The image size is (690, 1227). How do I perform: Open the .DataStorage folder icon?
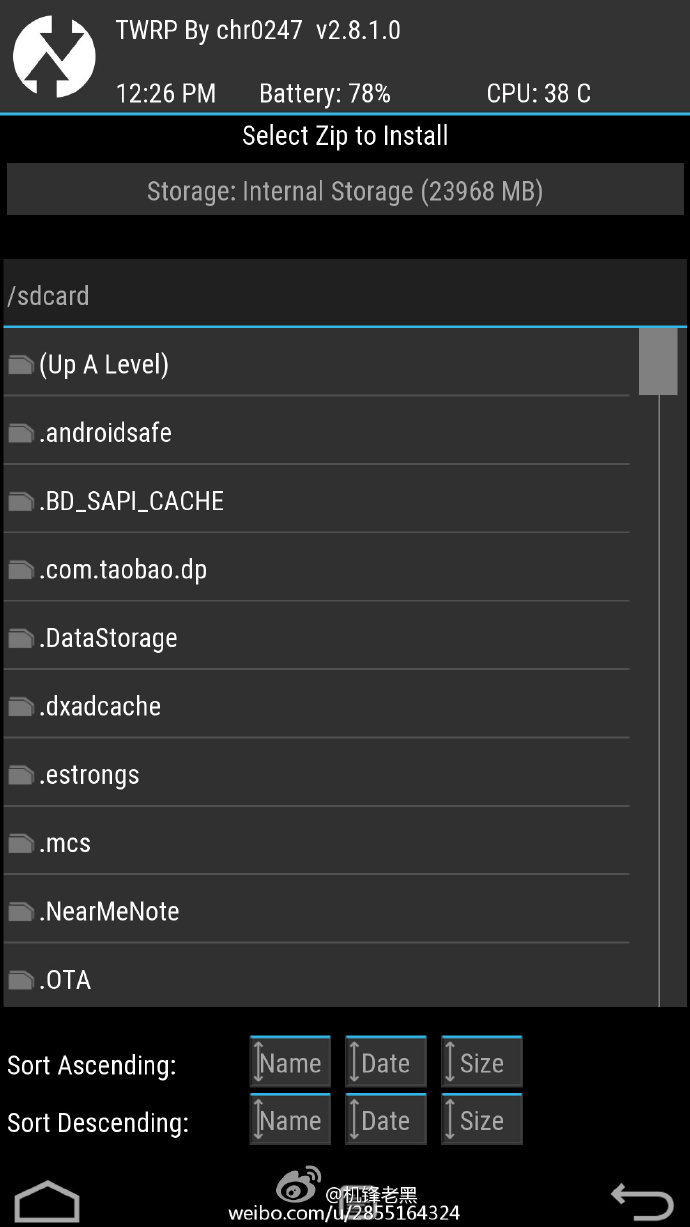tap(20, 637)
